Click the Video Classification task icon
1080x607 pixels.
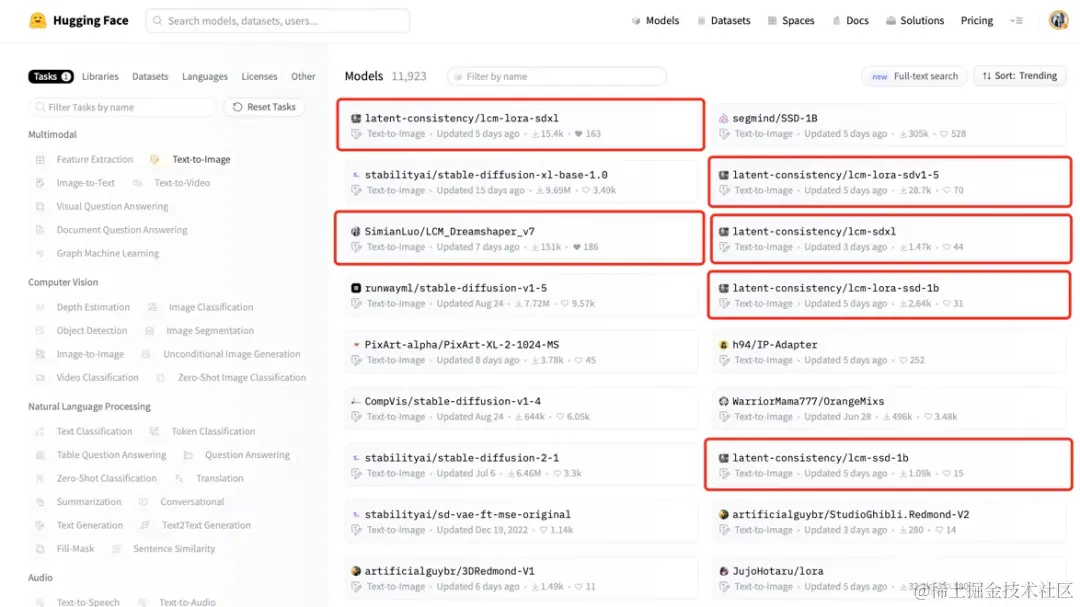pyautogui.click(x=40, y=378)
